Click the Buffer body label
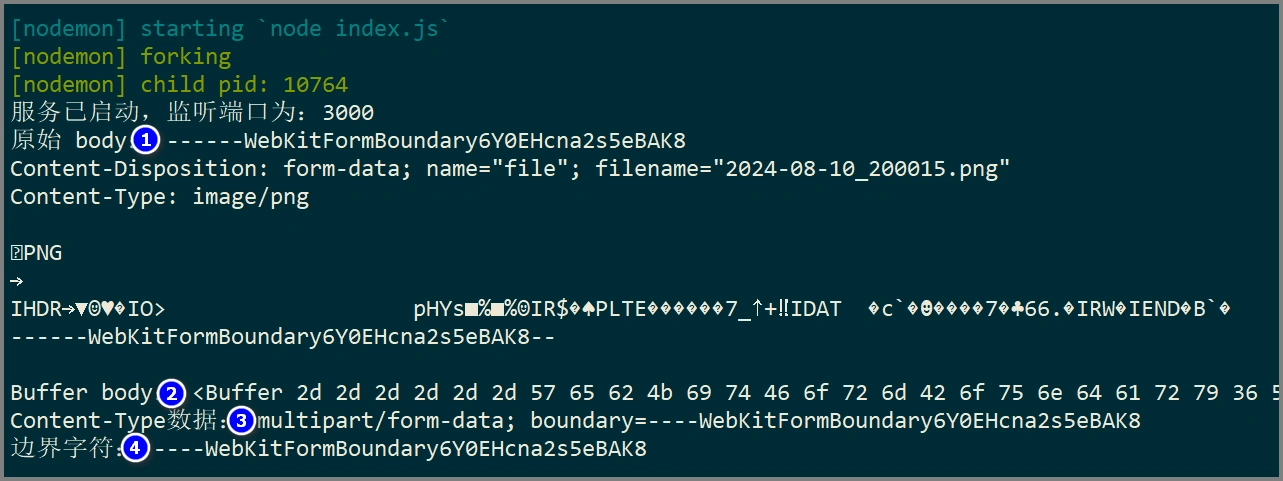The width and height of the screenshot is (1283, 481). (x=80, y=393)
